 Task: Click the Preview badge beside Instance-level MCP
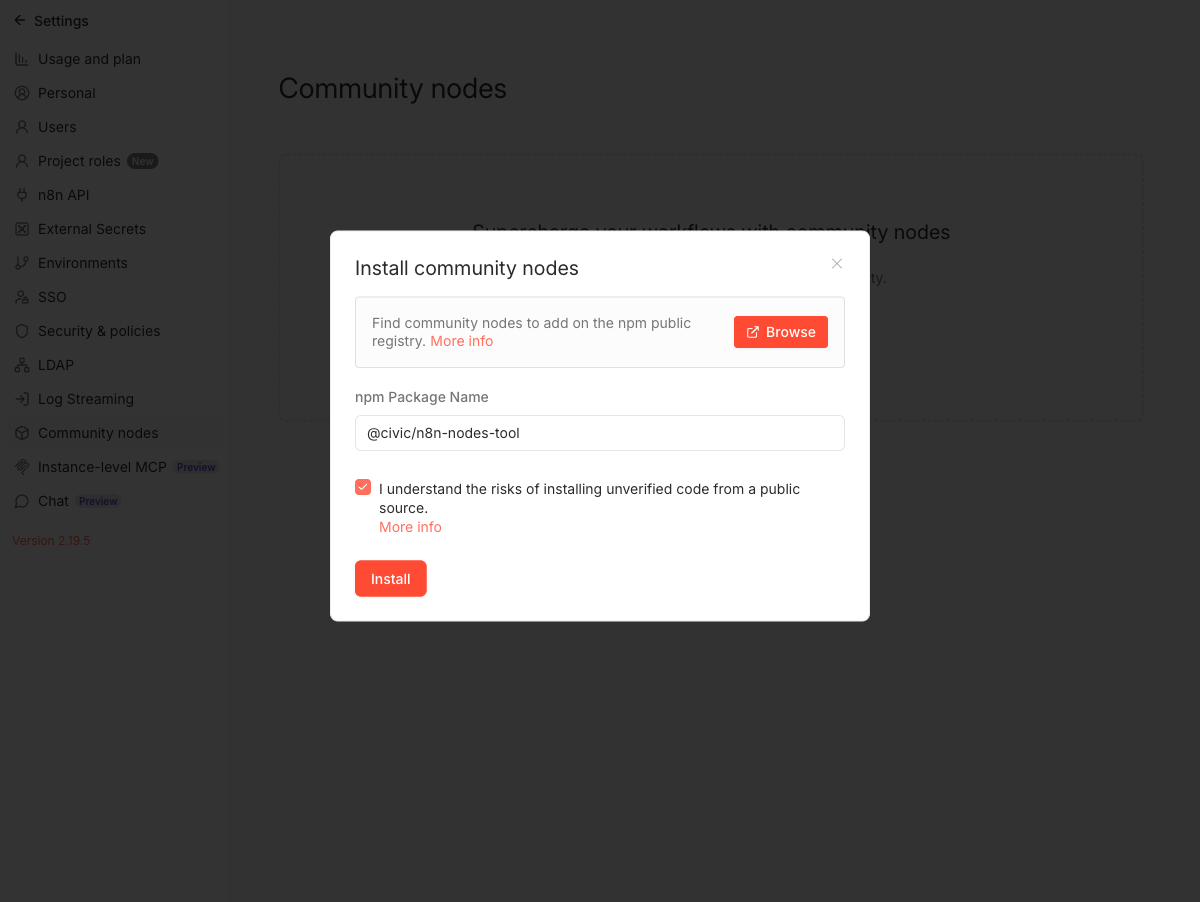pyautogui.click(x=196, y=467)
